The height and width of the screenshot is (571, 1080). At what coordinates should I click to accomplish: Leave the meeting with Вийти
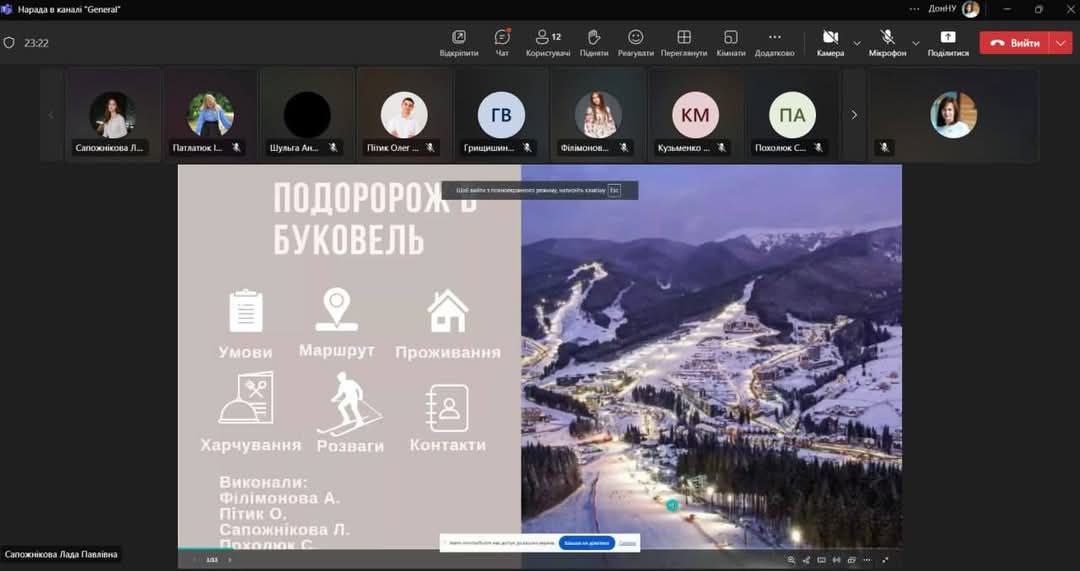pyautogui.click(x=1015, y=43)
